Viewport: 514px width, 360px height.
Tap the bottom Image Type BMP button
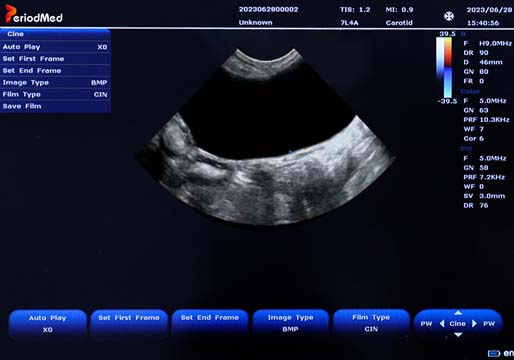(290, 323)
